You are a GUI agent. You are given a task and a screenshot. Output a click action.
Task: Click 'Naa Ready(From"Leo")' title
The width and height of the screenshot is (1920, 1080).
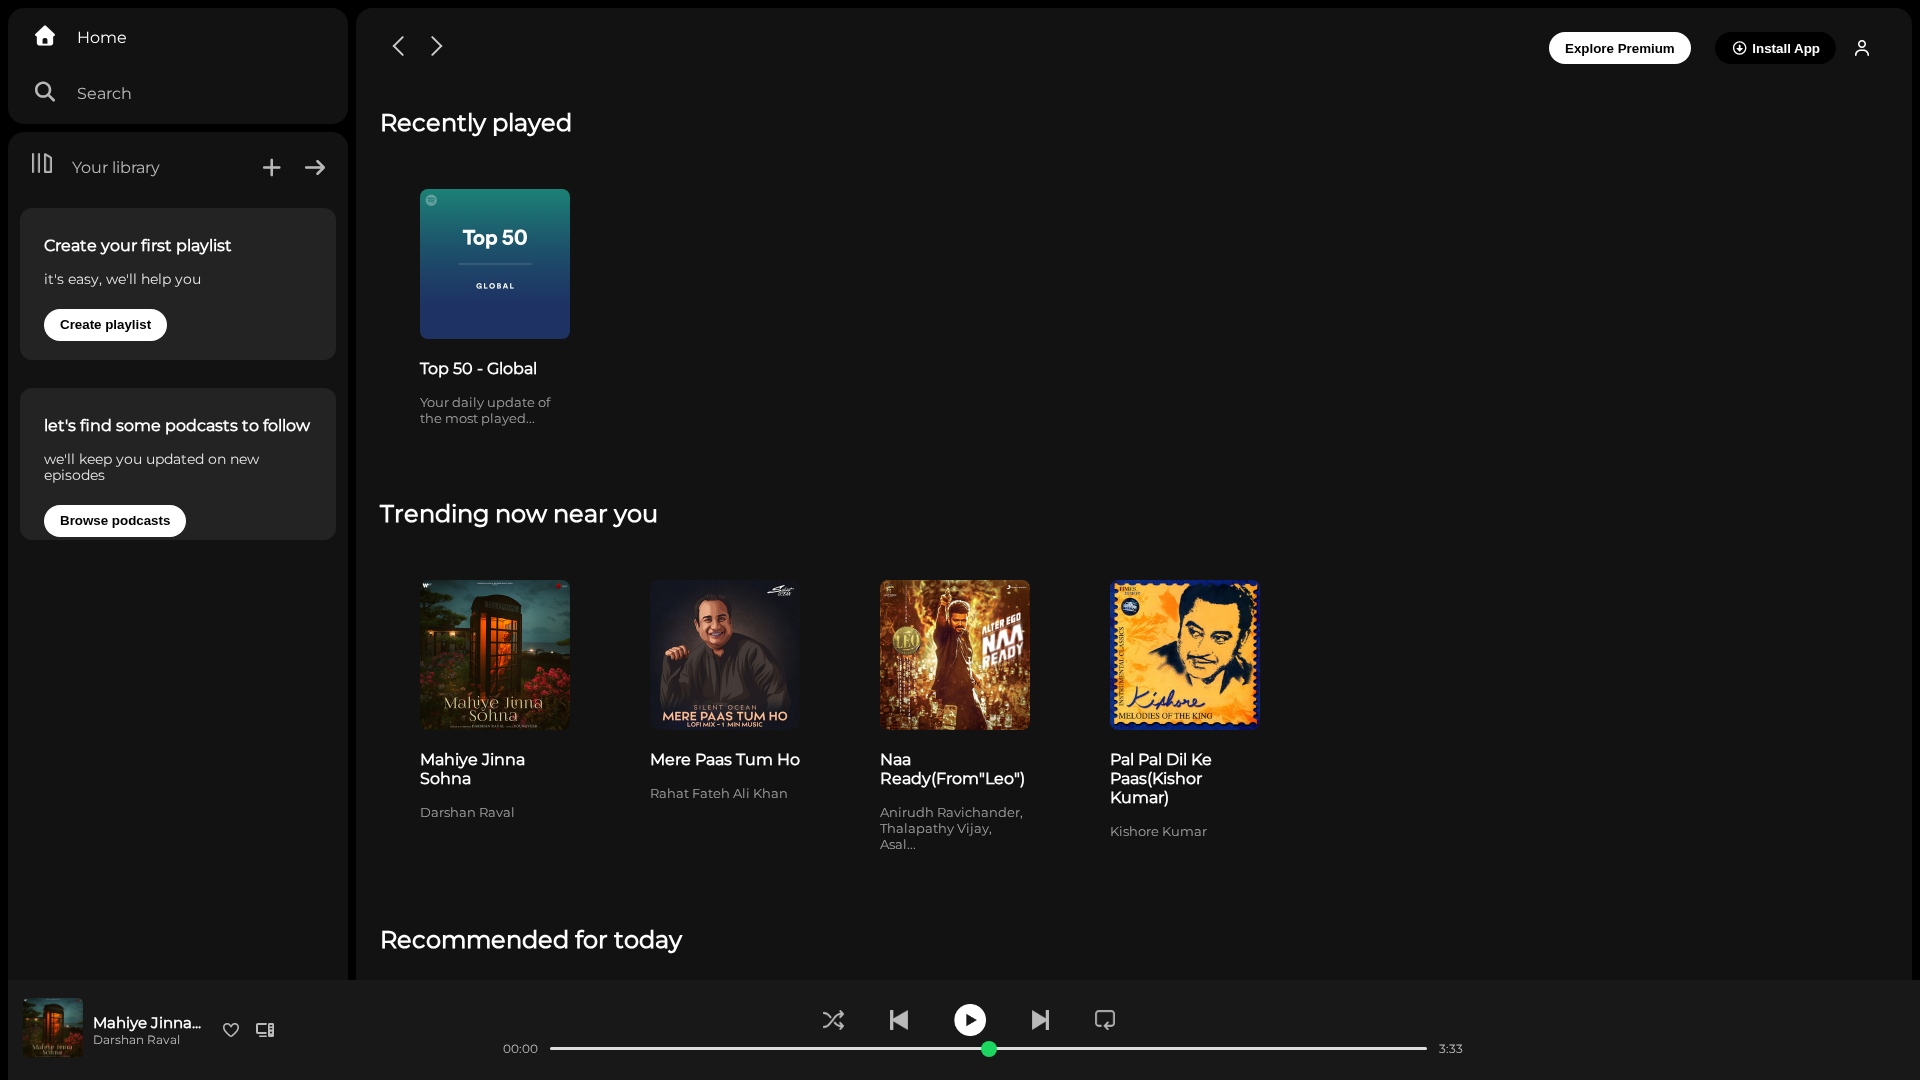952,769
